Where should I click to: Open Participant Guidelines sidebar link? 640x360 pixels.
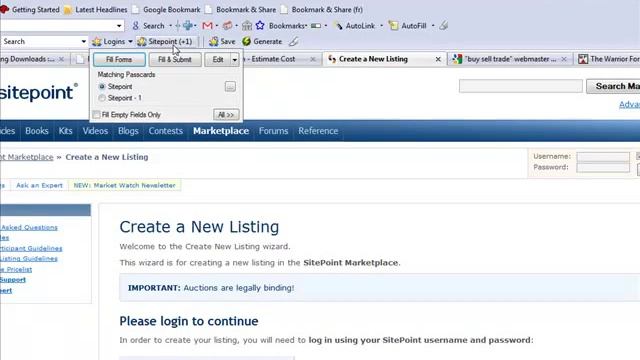(31, 248)
